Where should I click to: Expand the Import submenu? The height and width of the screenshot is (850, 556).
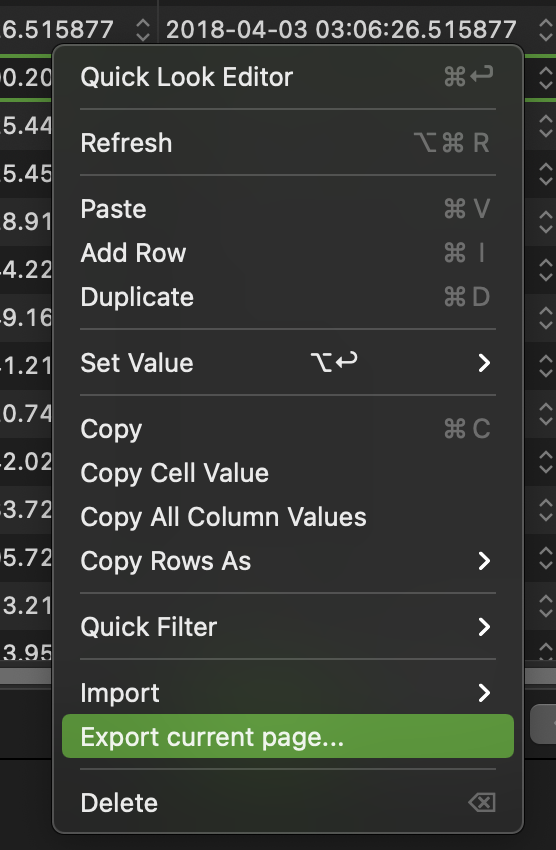(x=288, y=692)
